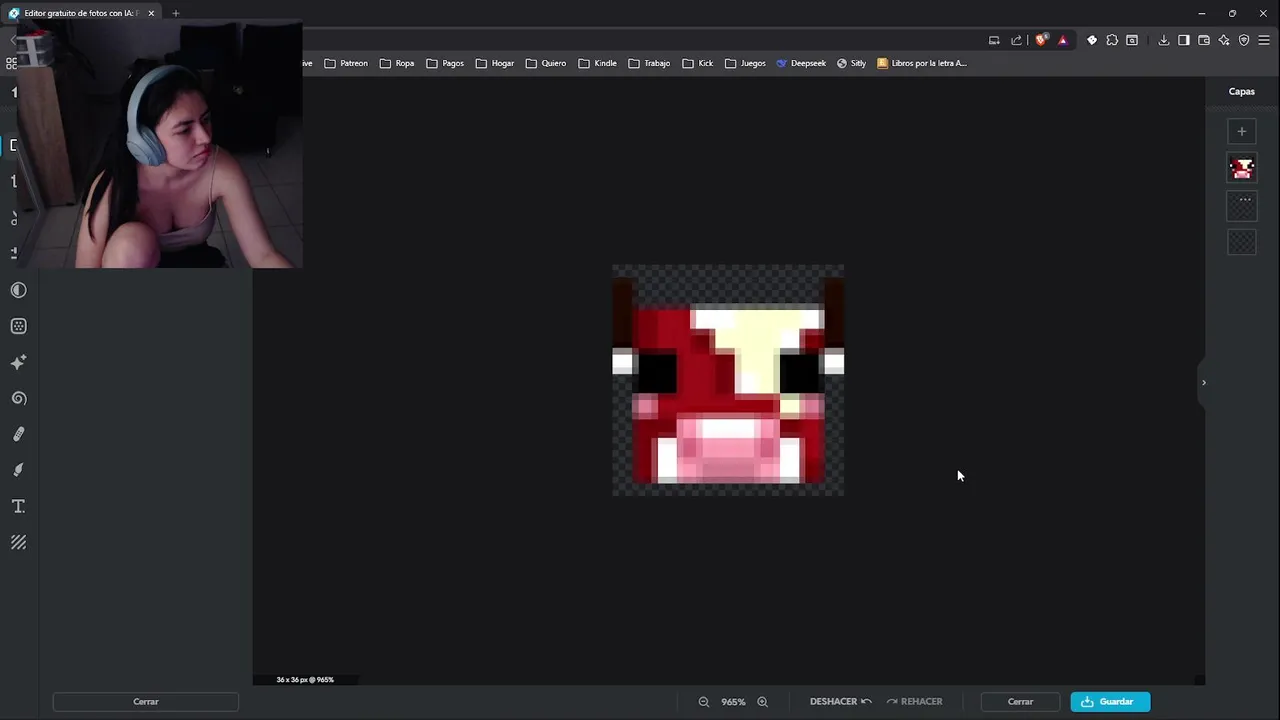
Task: Open the Deepseek bookmark
Action: pos(801,63)
